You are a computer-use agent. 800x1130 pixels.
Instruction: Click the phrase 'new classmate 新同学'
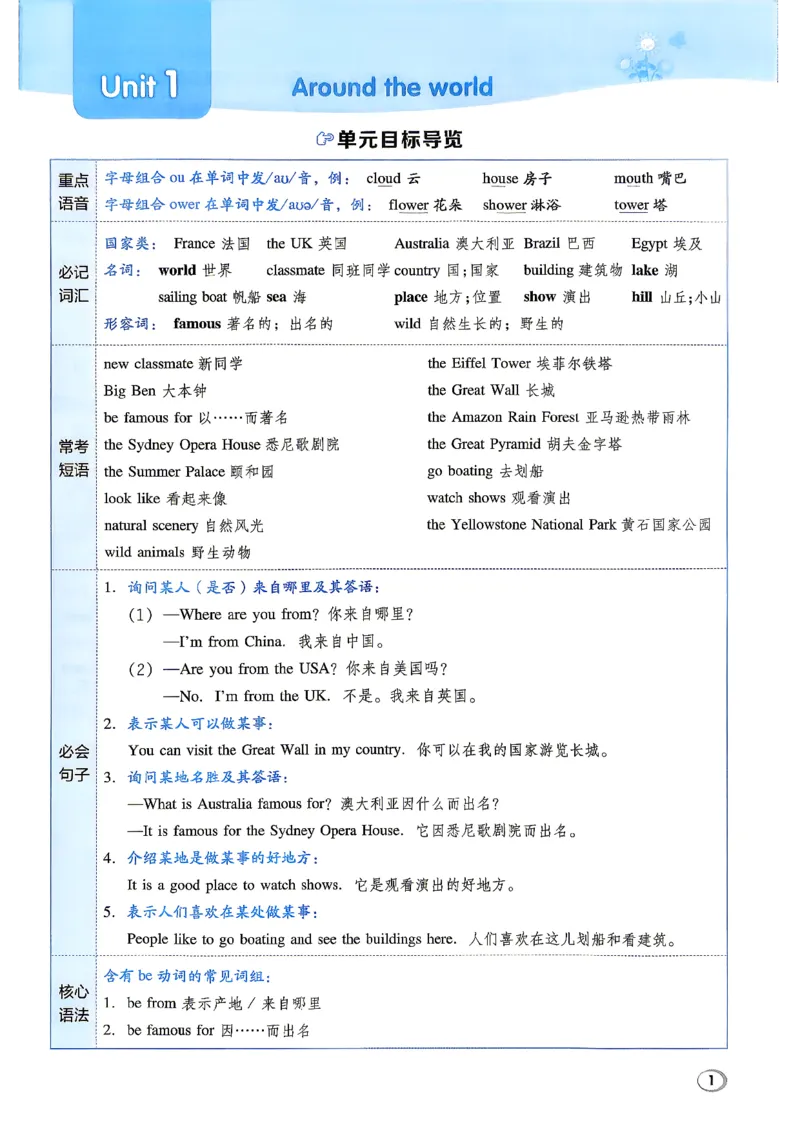click(x=173, y=364)
